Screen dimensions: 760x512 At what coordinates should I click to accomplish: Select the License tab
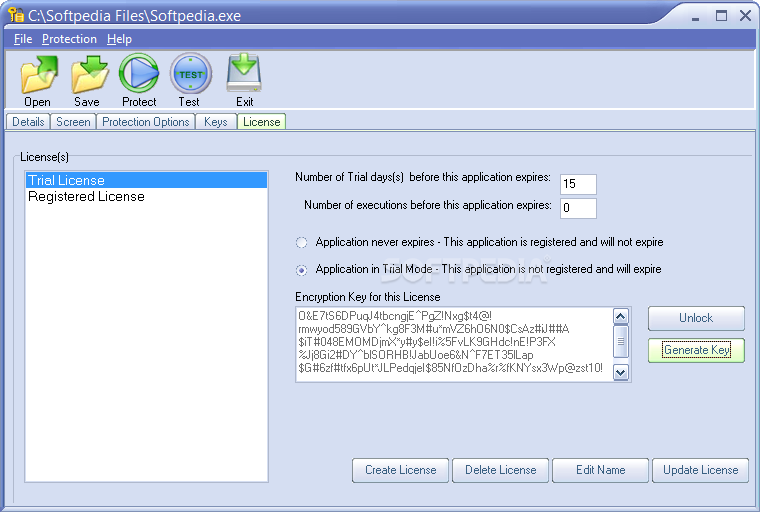coord(262,122)
